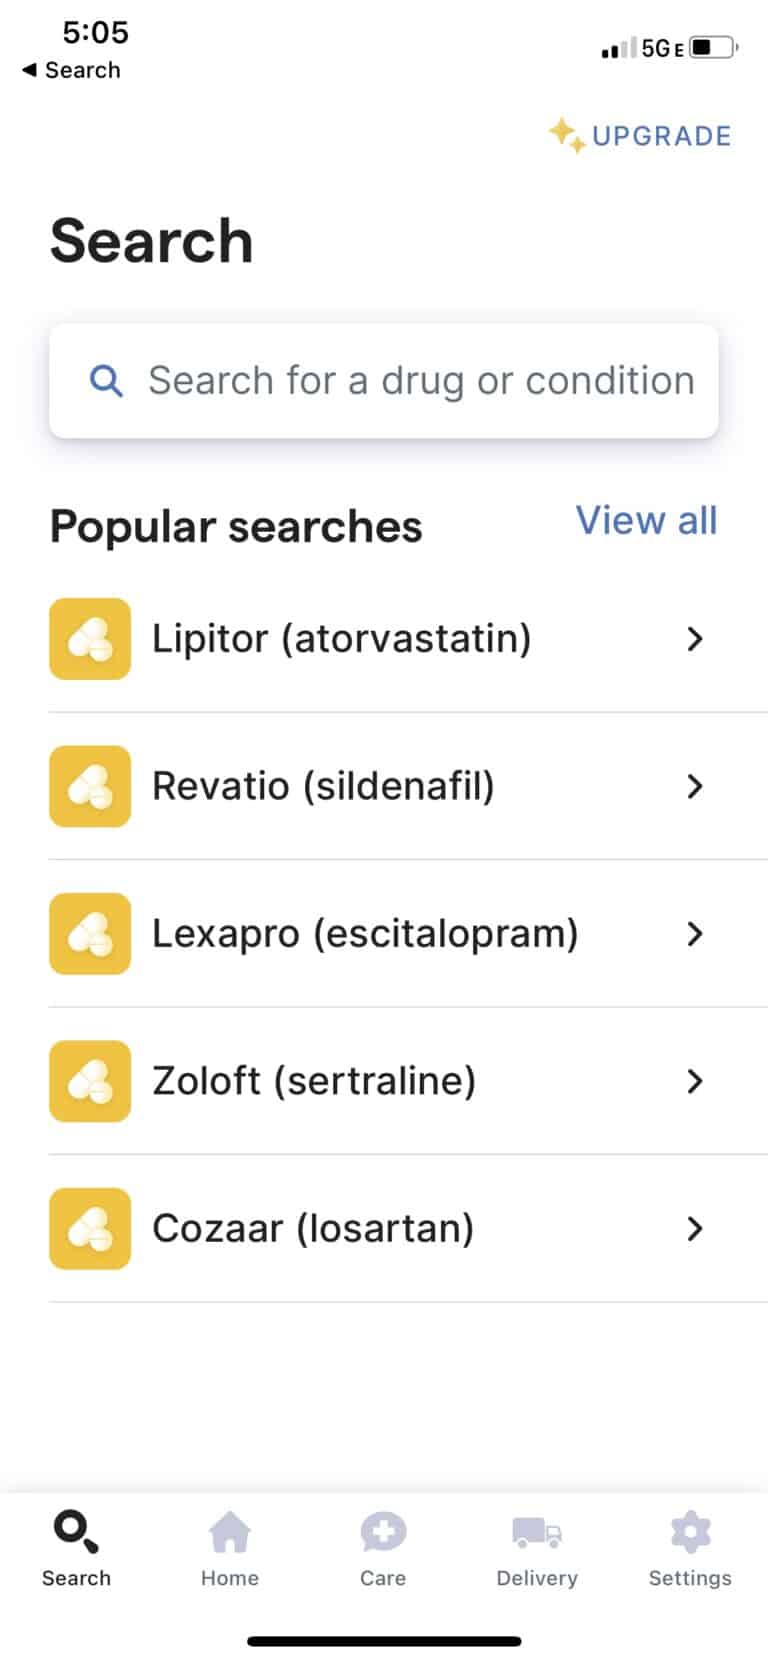Expand the Lipitor (atorvastatin) chevron
The width and height of the screenshot is (768, 1663).
point(695,639)
